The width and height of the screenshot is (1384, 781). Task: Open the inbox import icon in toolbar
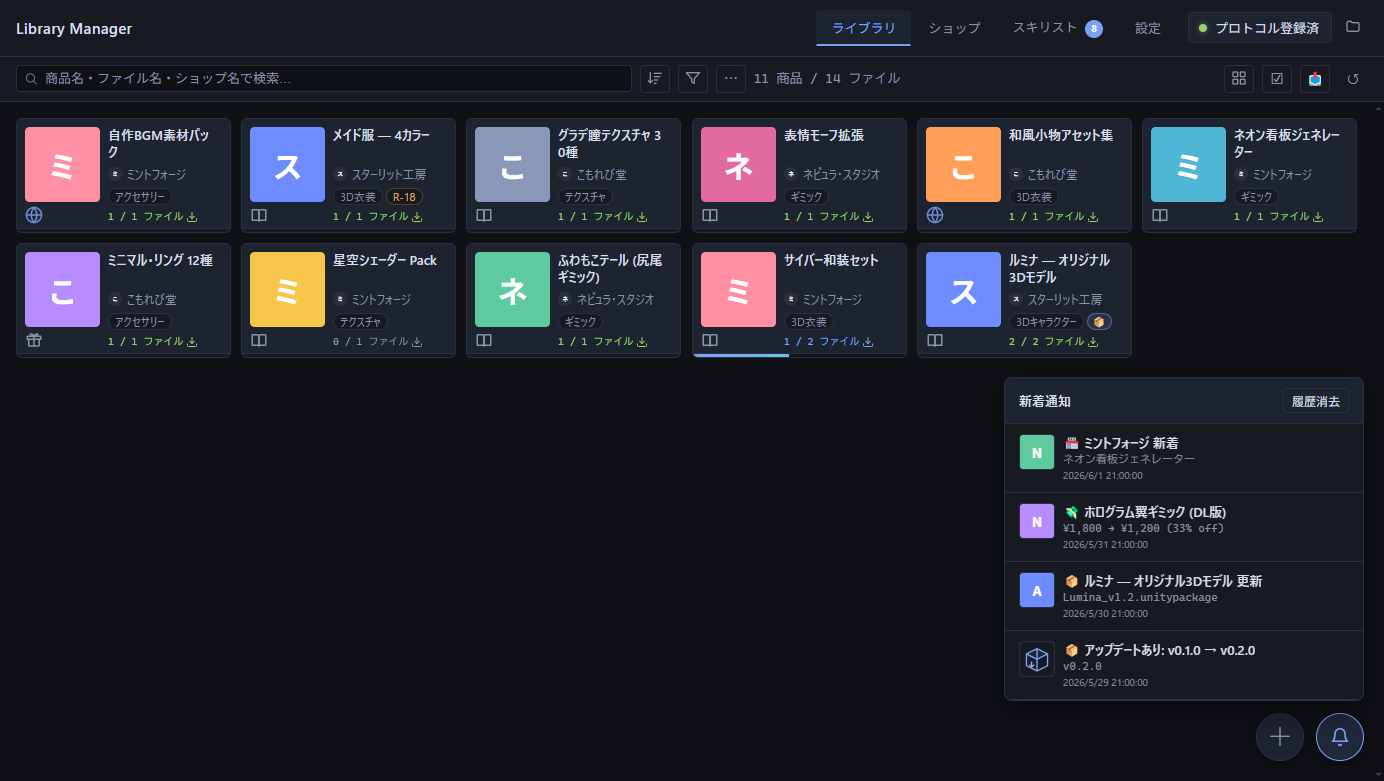click(x=1315, y=79)
